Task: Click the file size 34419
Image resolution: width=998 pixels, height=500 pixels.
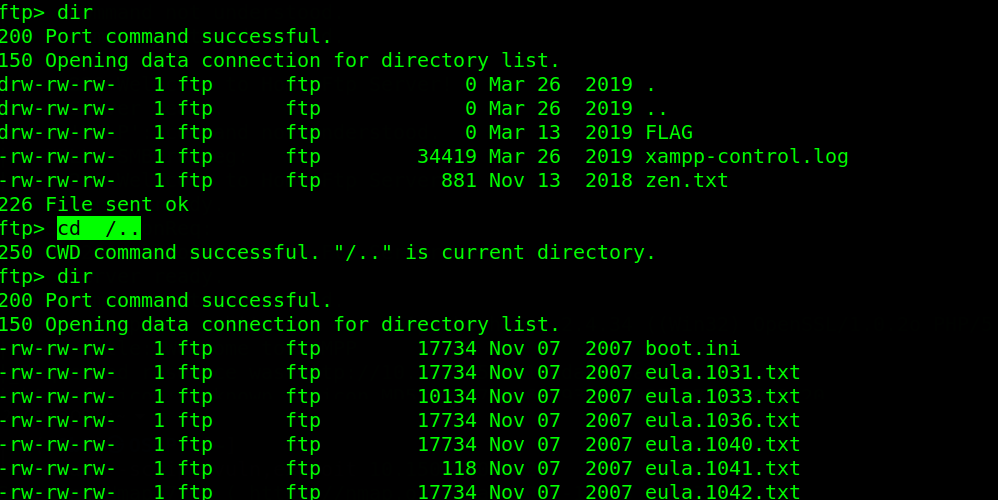Action: pyautogui.click(x=447, y=156)
